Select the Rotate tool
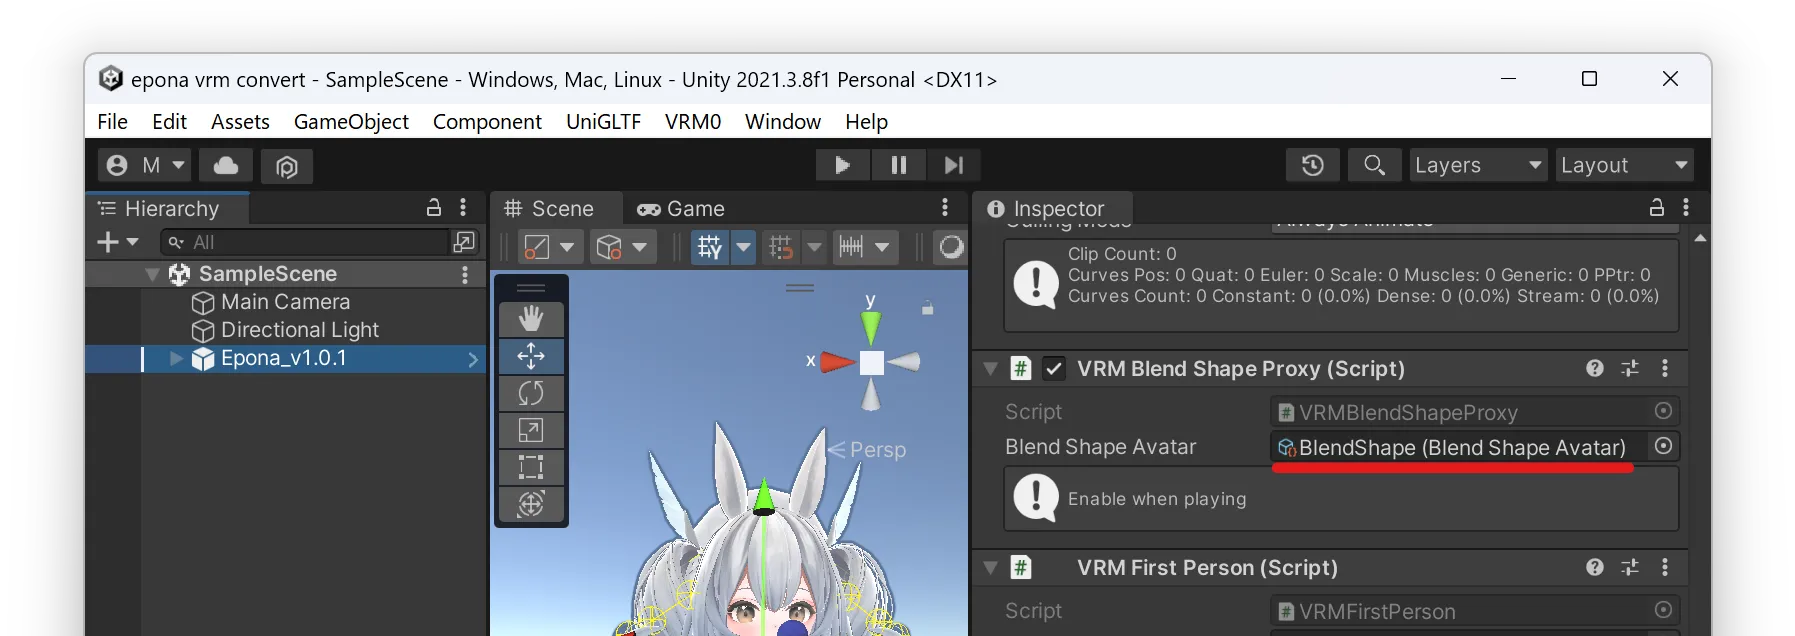This screenshot has width=1795, height=636. [531, 393]
